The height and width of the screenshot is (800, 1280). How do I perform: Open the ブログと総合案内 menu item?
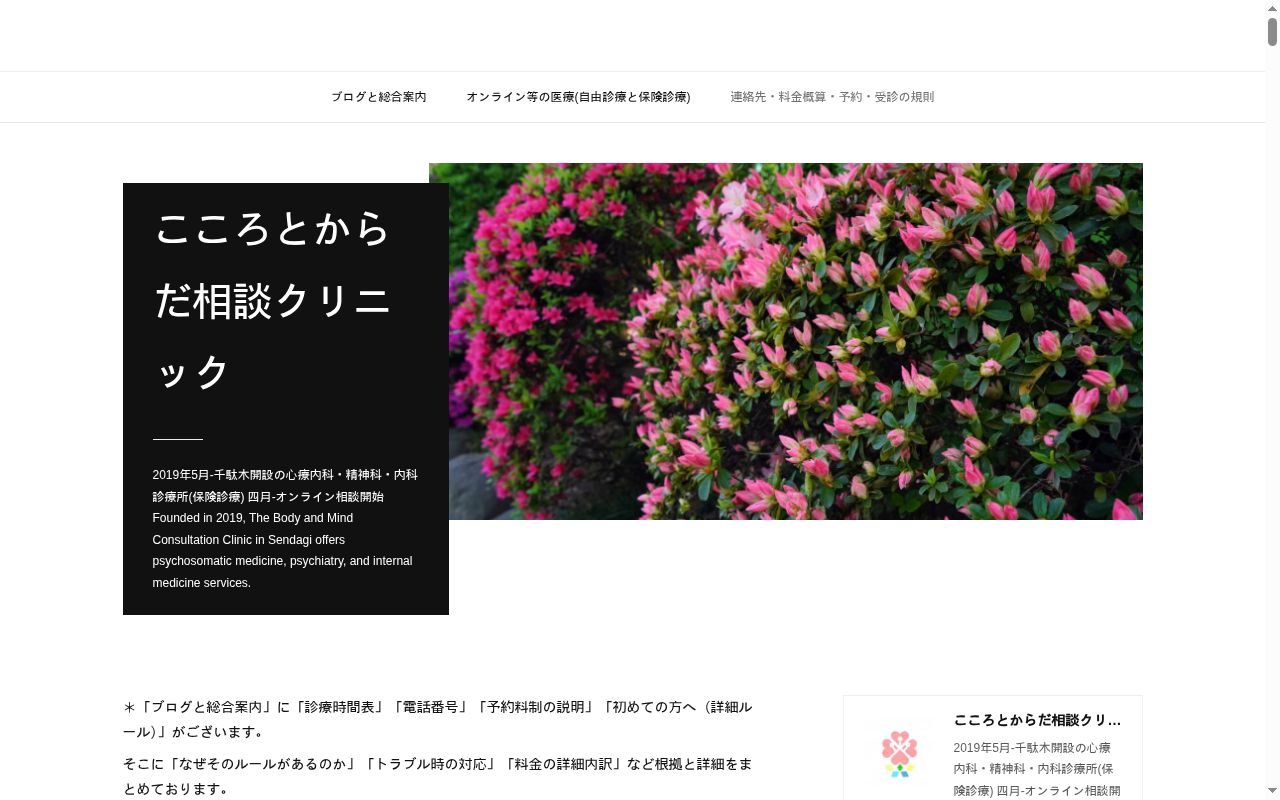379,97
